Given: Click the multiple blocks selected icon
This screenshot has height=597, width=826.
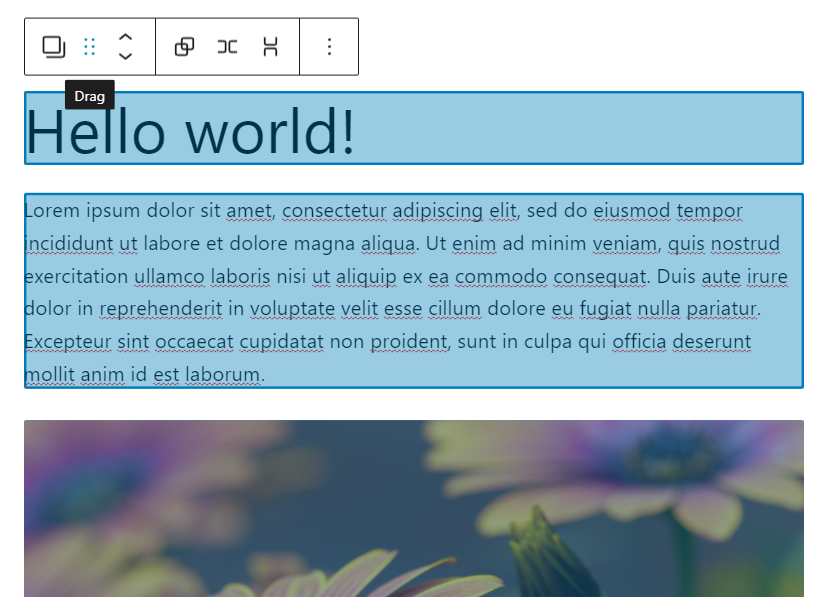Looking at the screenshot, I should click(x=54, y=47).
